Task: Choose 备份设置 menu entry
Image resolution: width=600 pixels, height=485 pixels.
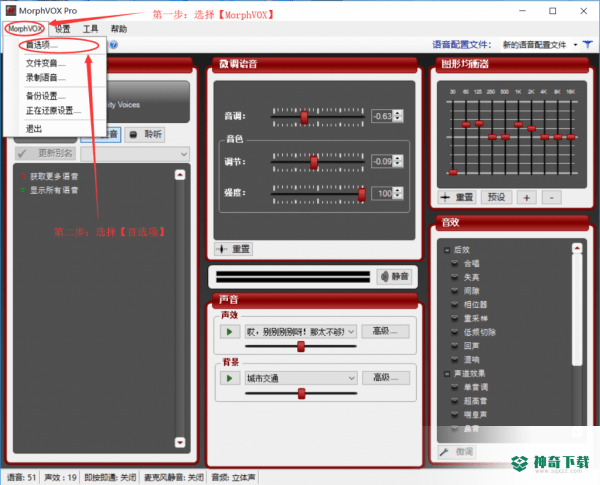Action: coord(45,96)
